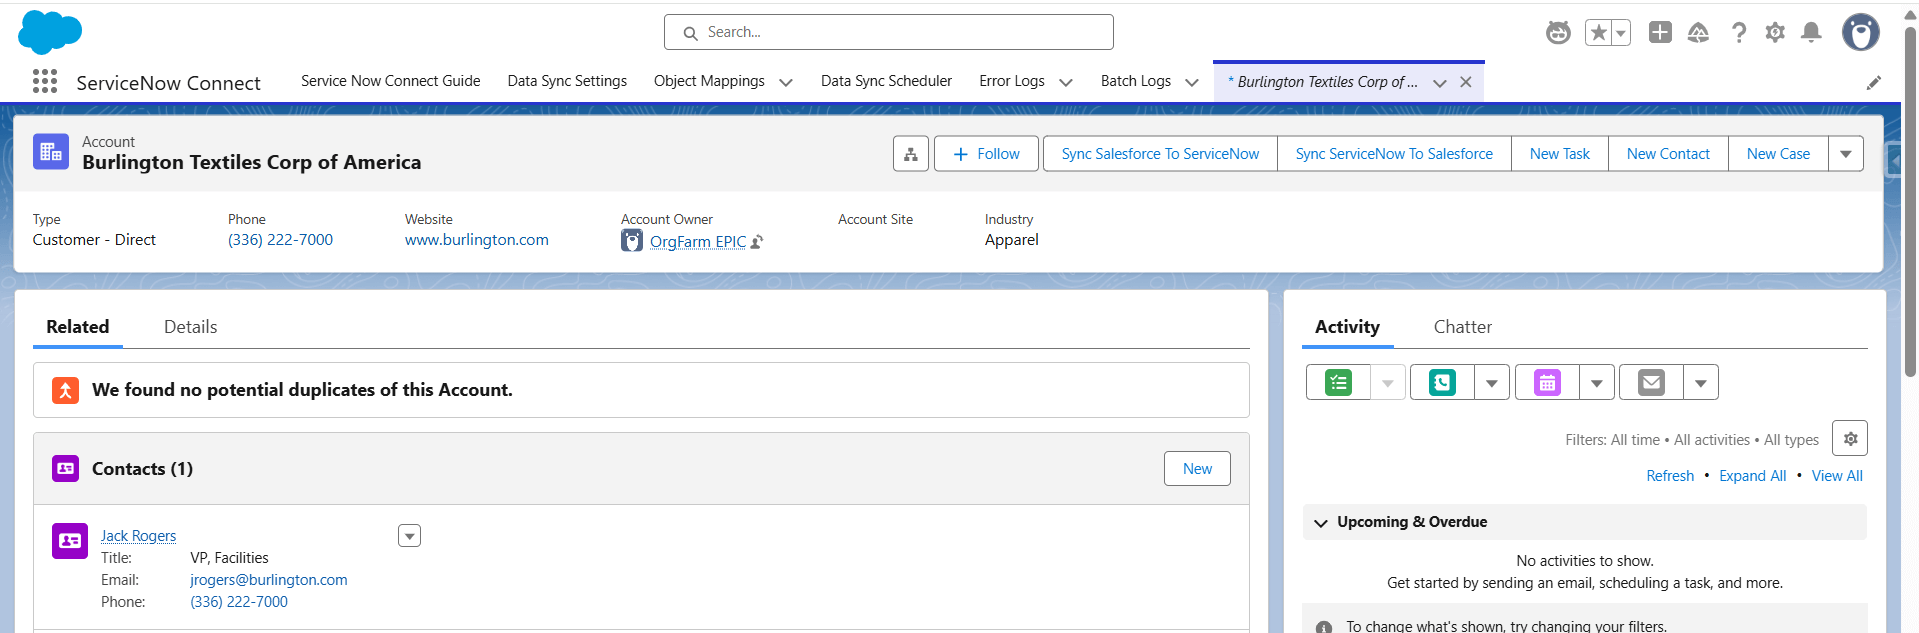Open the Jack Rogers row actions dropdown
This screenshot has width=1919, height=633.
(409, 536)
